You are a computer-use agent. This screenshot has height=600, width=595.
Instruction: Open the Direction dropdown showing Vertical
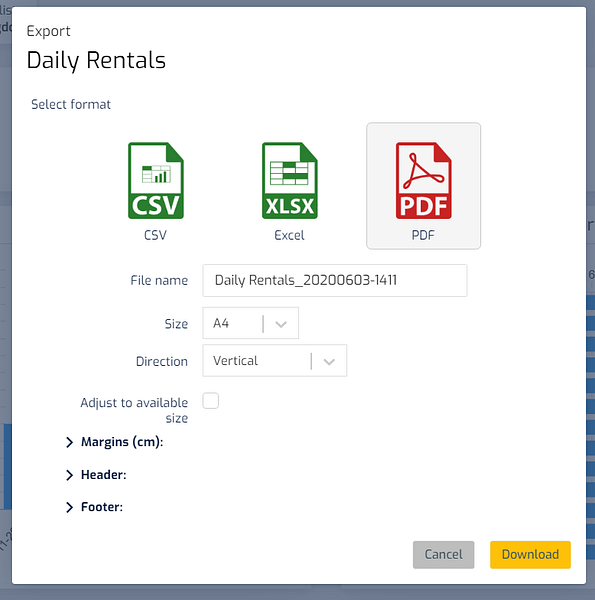[x=275, y=360]
